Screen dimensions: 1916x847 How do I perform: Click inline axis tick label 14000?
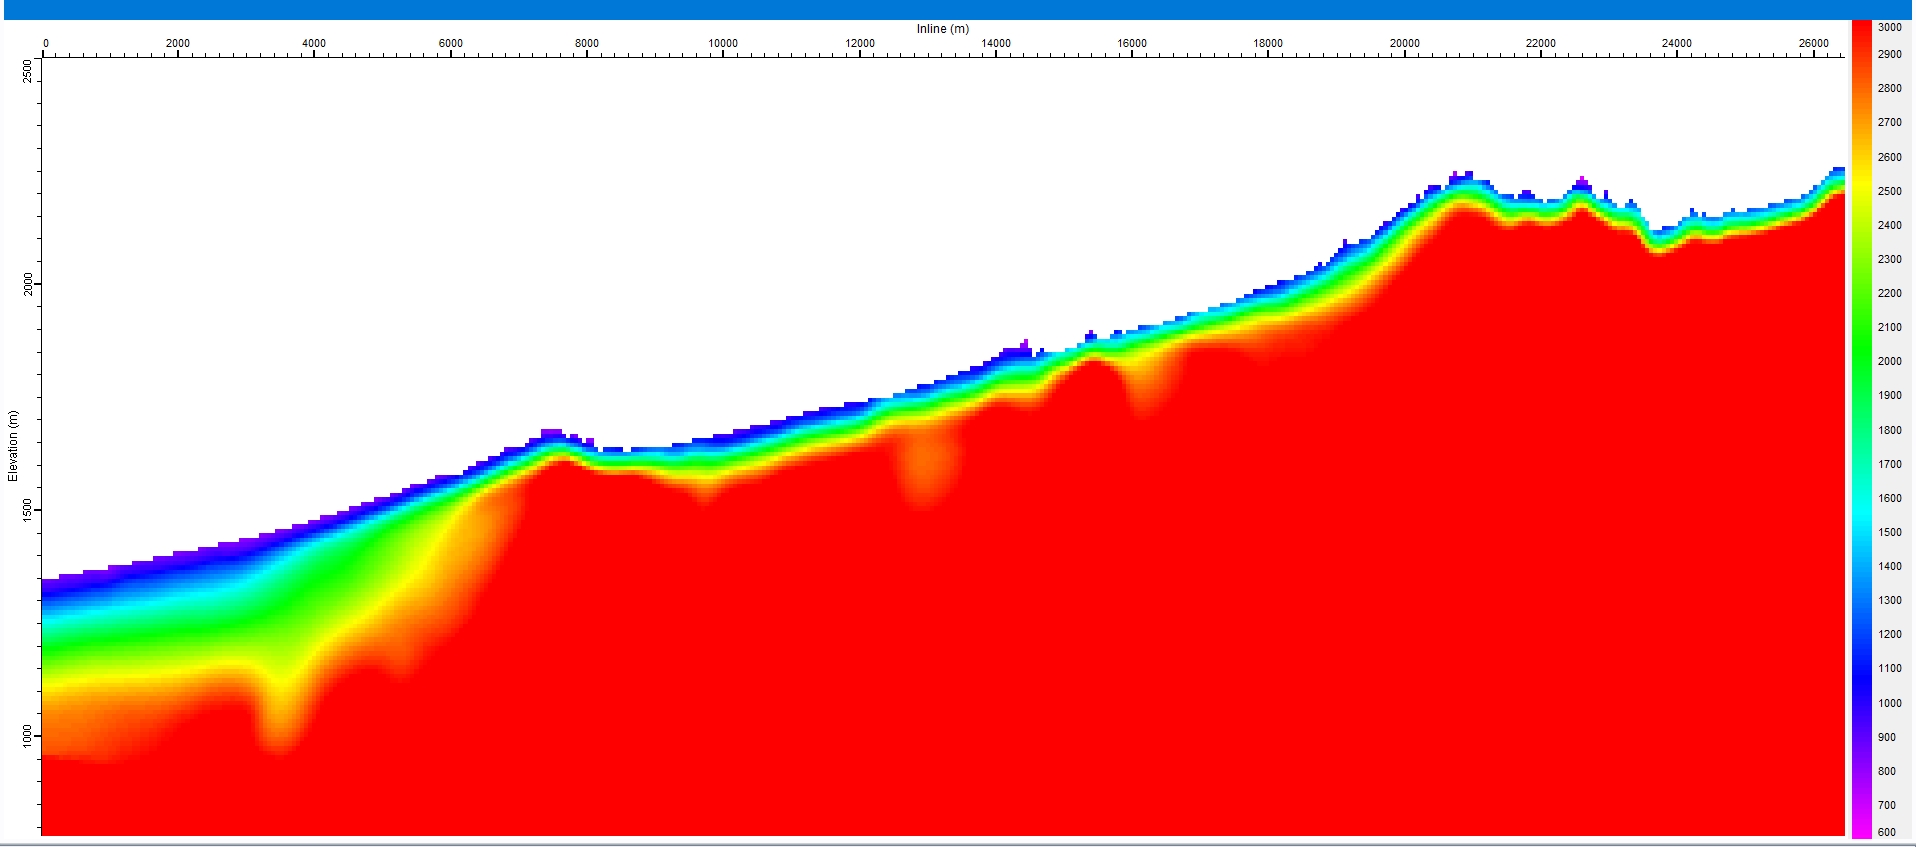pyautogui.click(x=996, y=44)
